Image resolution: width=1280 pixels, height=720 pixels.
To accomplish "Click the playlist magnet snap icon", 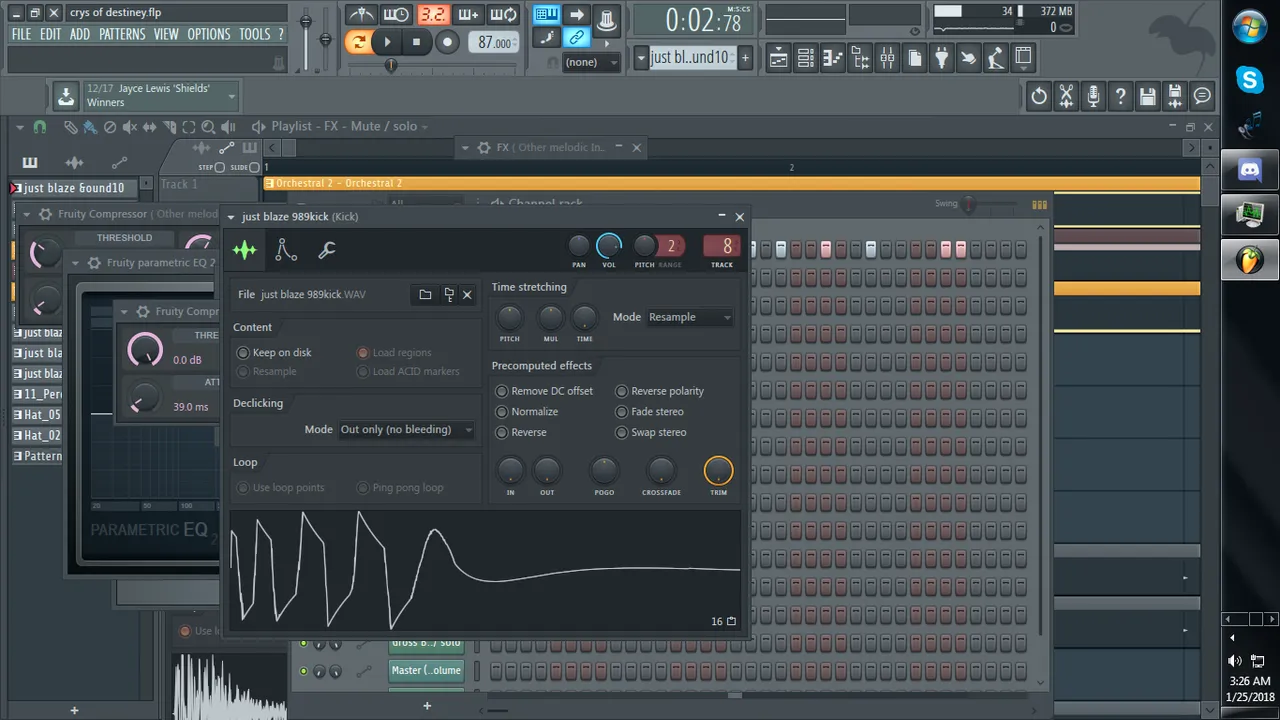I will click(40, 127).
